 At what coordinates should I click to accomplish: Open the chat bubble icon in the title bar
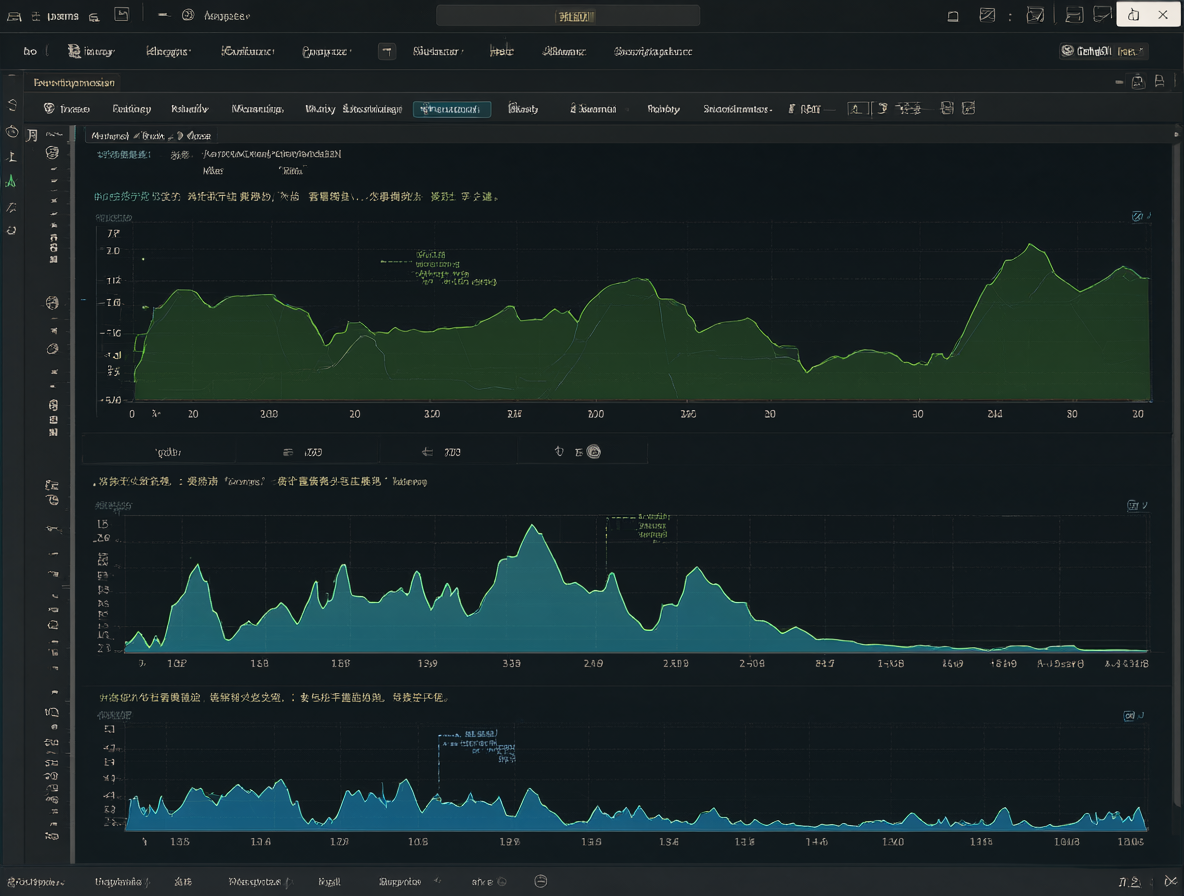pos(1102,15)
